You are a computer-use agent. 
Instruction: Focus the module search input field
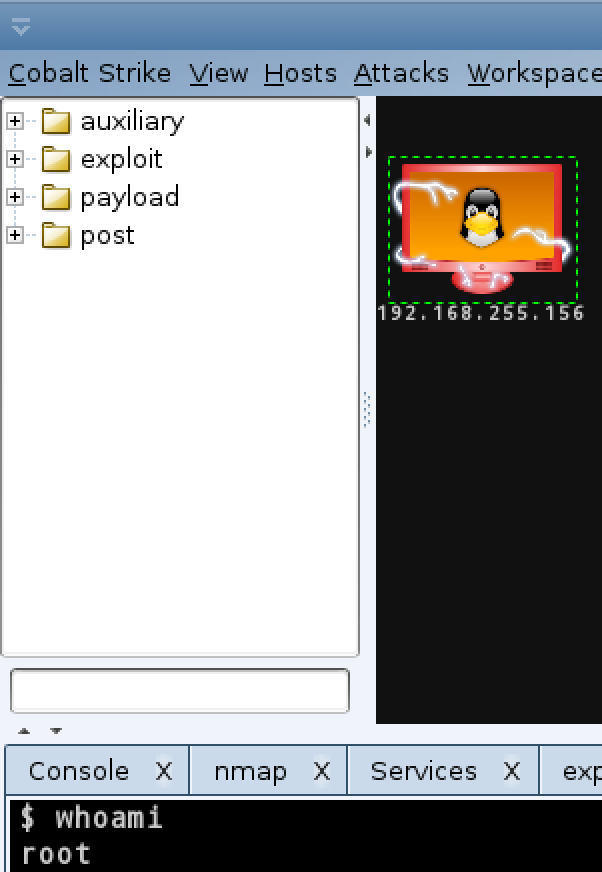click(x=180, y=691)
